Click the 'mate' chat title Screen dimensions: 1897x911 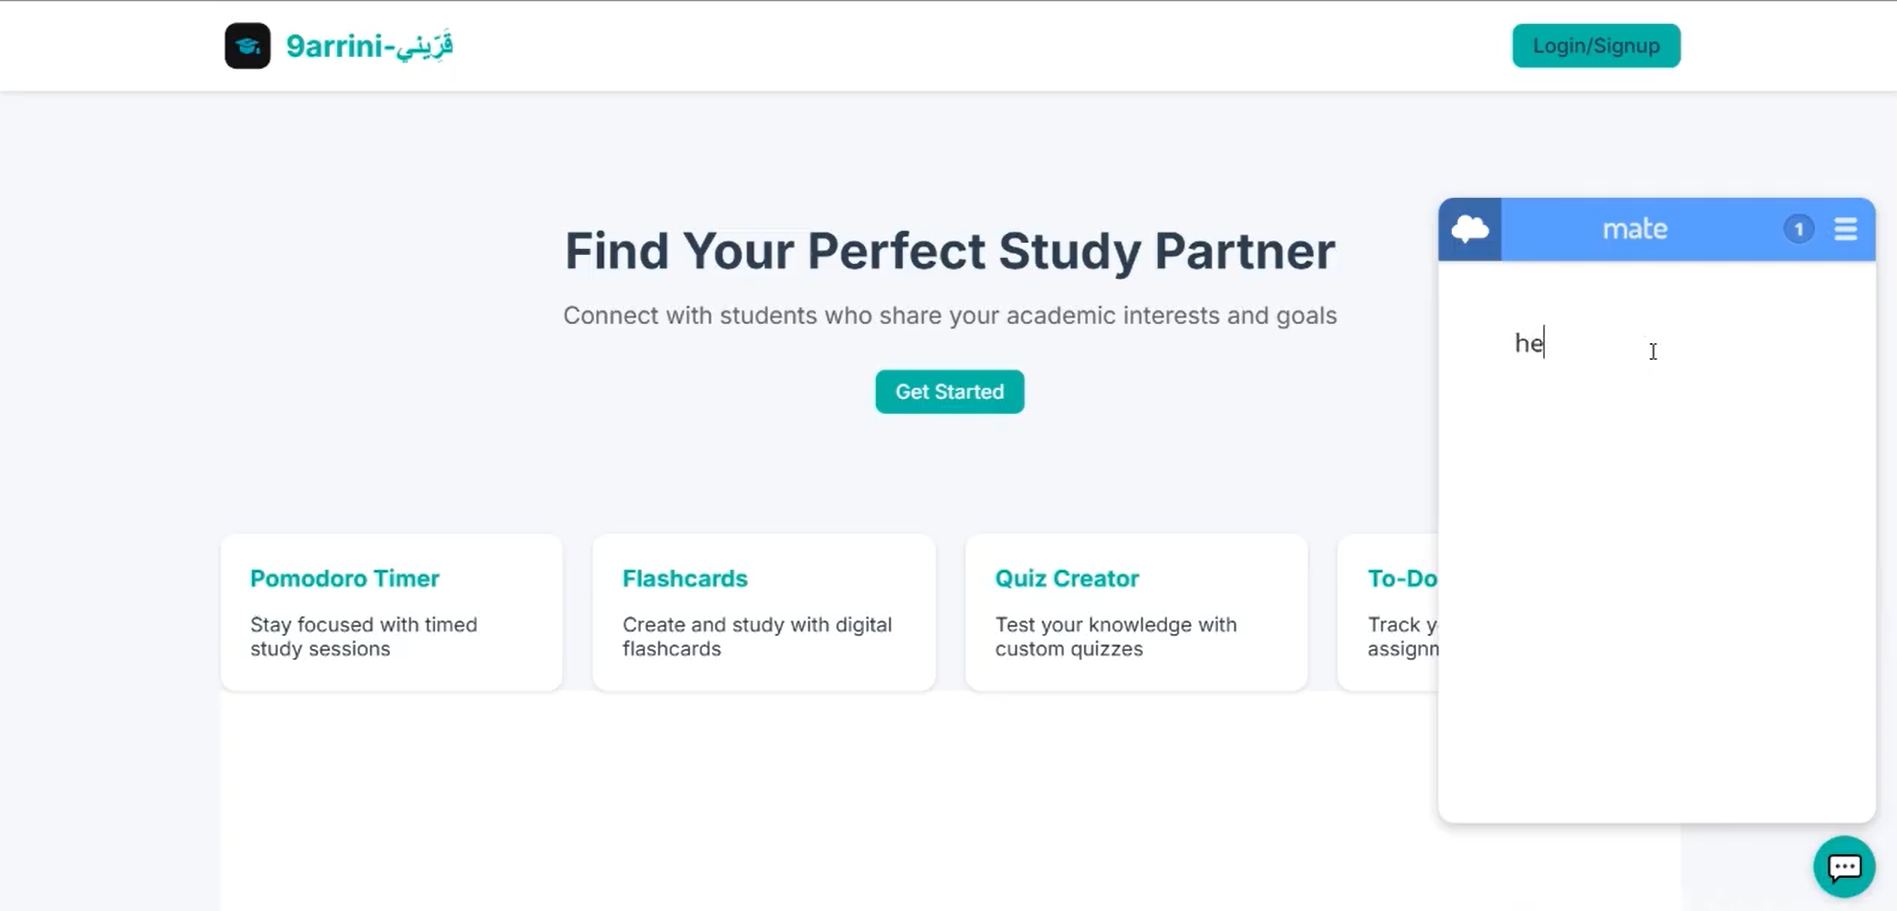pyautogui.click(x=1635, y=229)
